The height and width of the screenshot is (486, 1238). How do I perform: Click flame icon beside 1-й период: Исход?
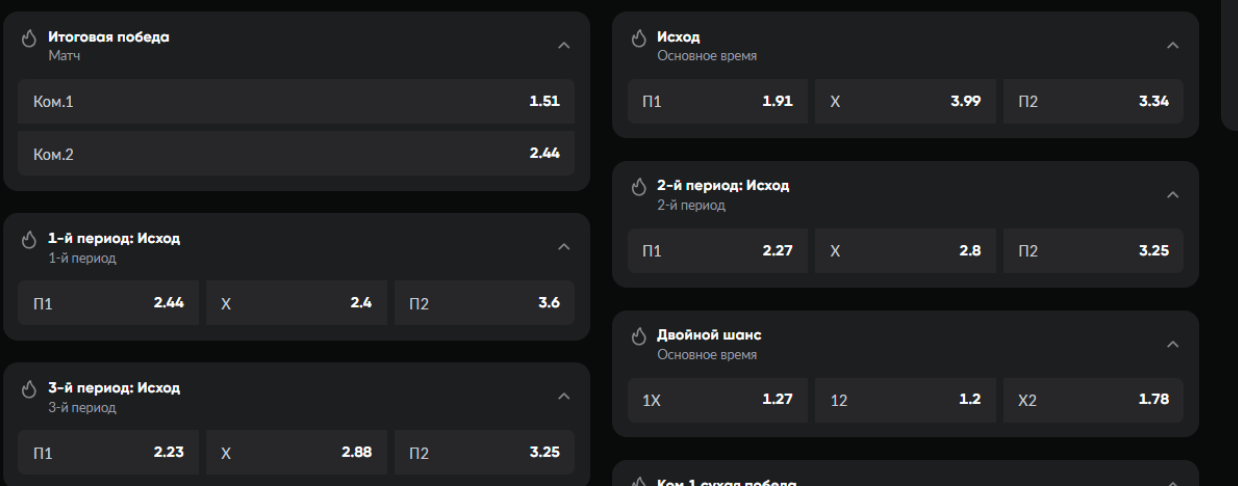29,240
